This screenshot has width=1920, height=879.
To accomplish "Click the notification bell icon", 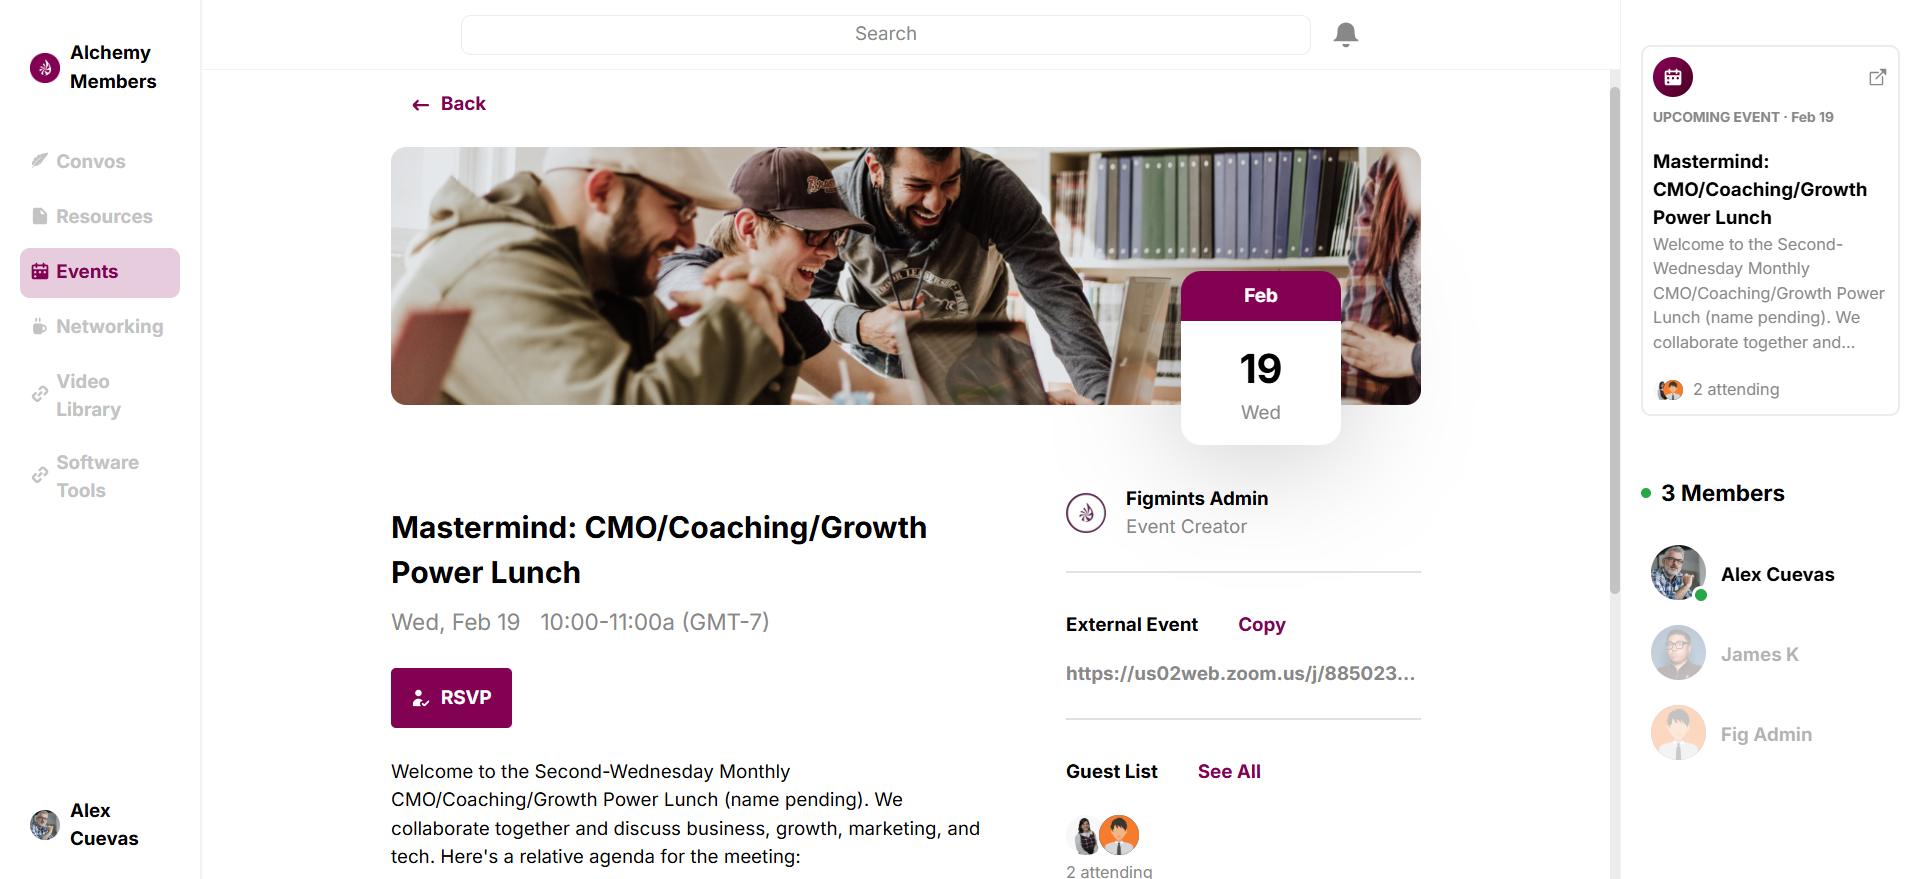I will tap(1345, 35).
